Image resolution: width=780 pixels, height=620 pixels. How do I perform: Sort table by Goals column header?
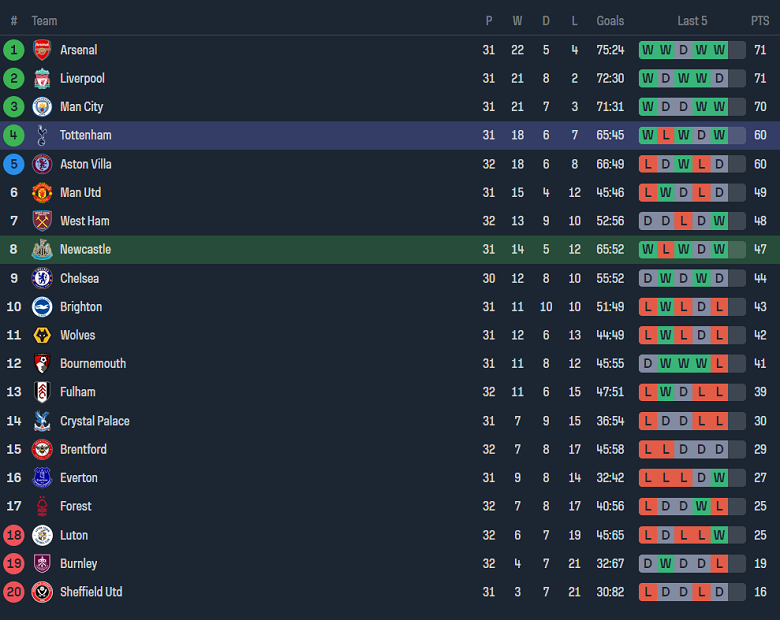[x=610, y=21]
